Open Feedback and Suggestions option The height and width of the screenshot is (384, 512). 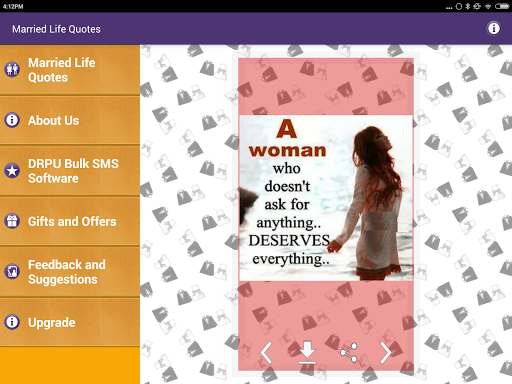tap(70, 272)
